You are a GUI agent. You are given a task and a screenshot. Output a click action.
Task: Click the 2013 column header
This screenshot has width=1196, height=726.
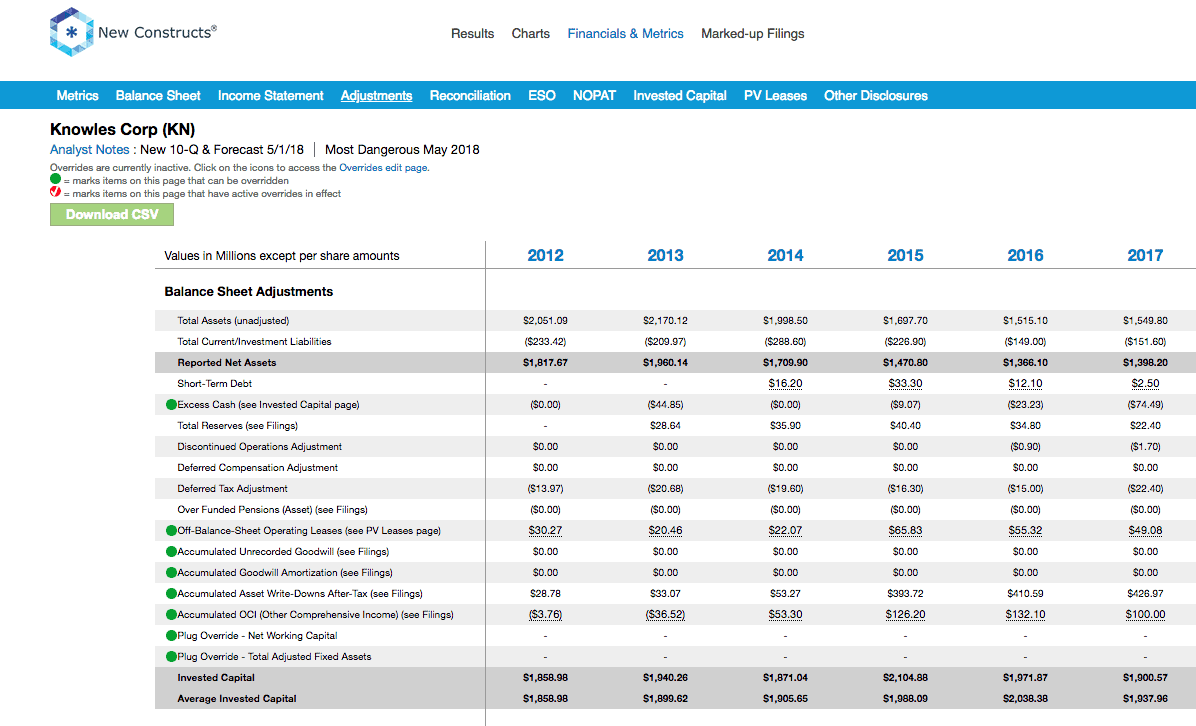[665, 255]
